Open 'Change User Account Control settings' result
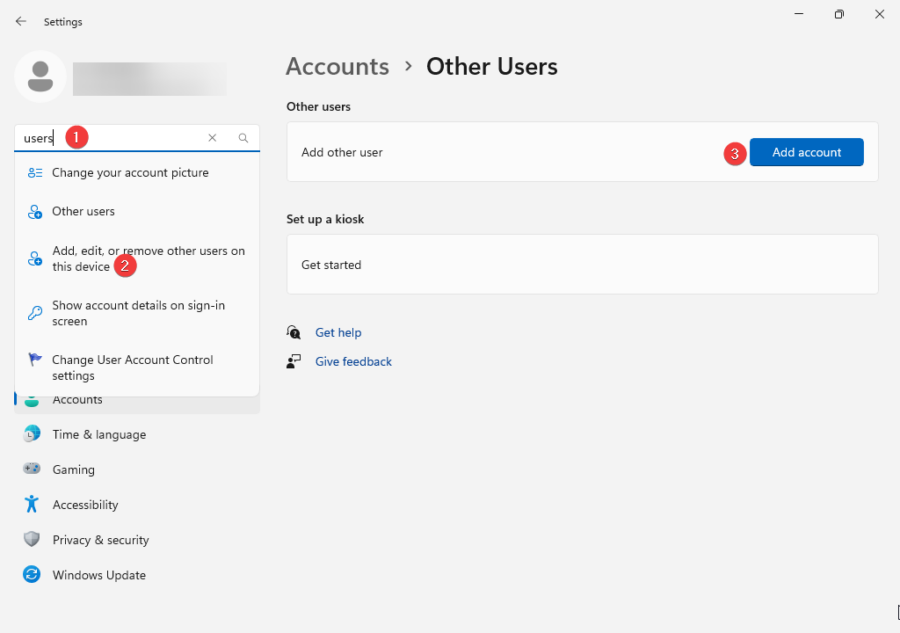The image size is (900, 633). (132, 368)
